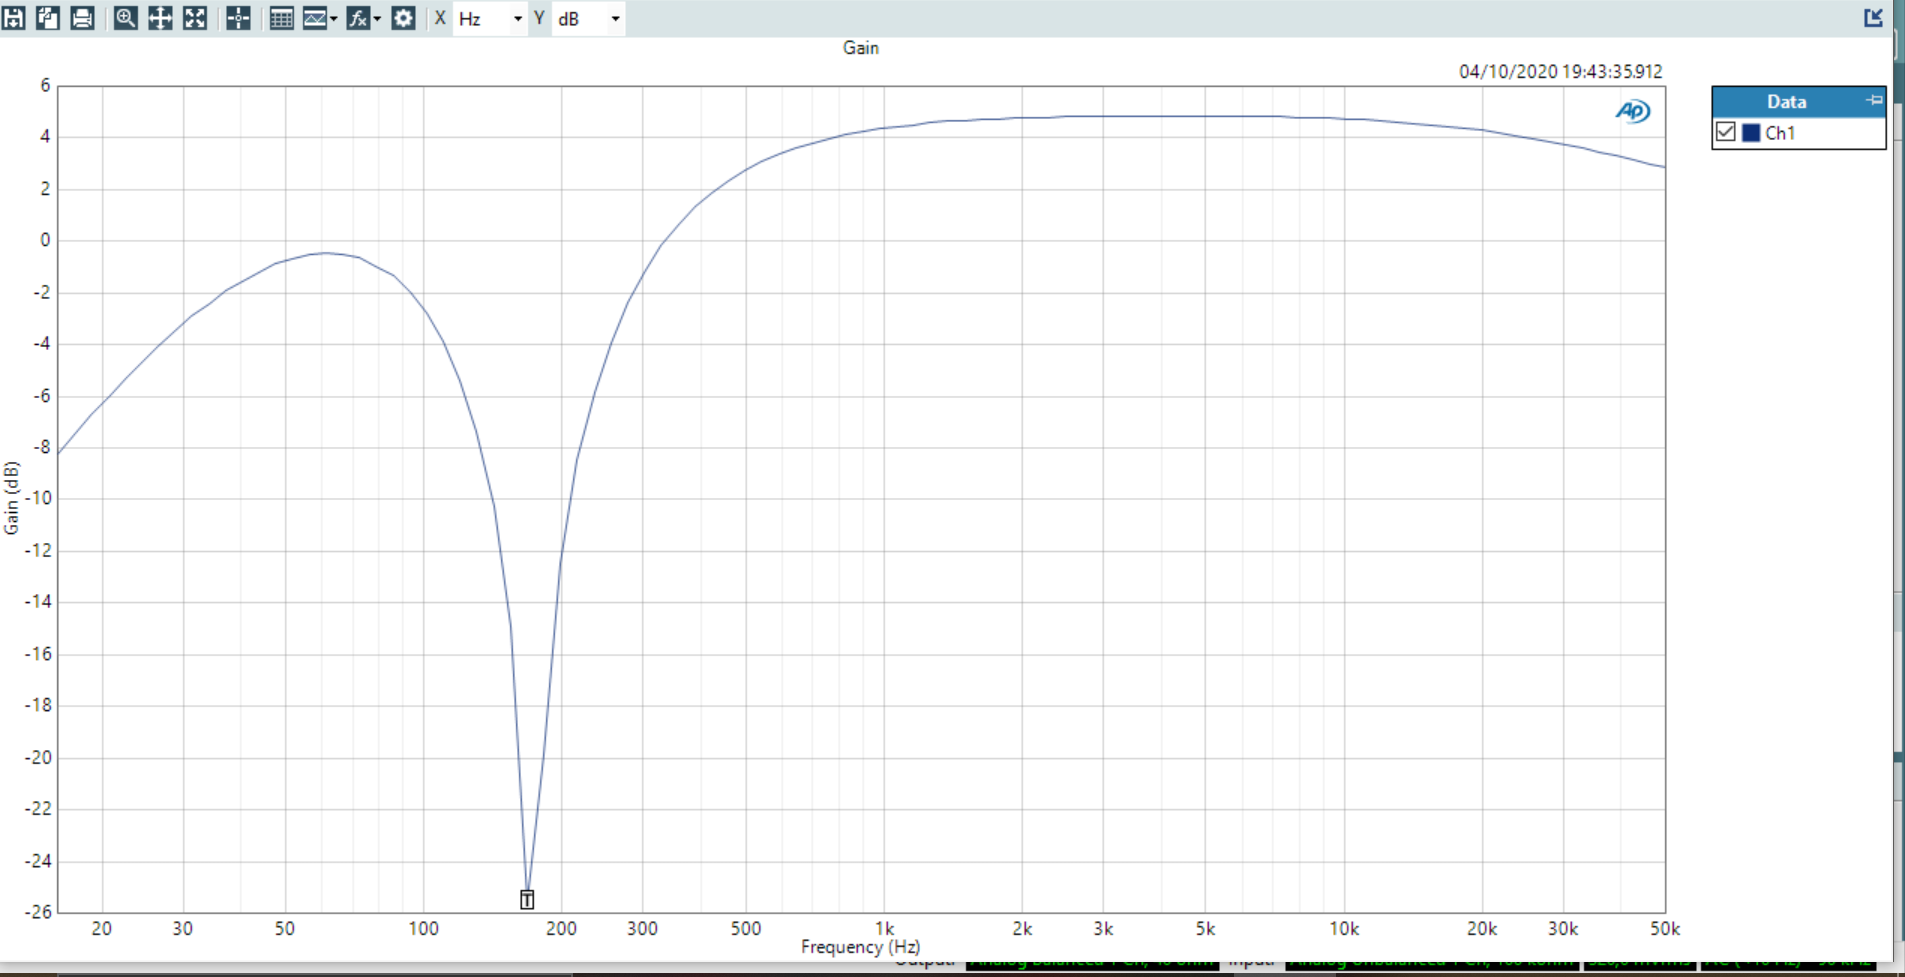Click the zoom-to-fit expand icon
The image size is (1905, 977).
click(195, 18)
